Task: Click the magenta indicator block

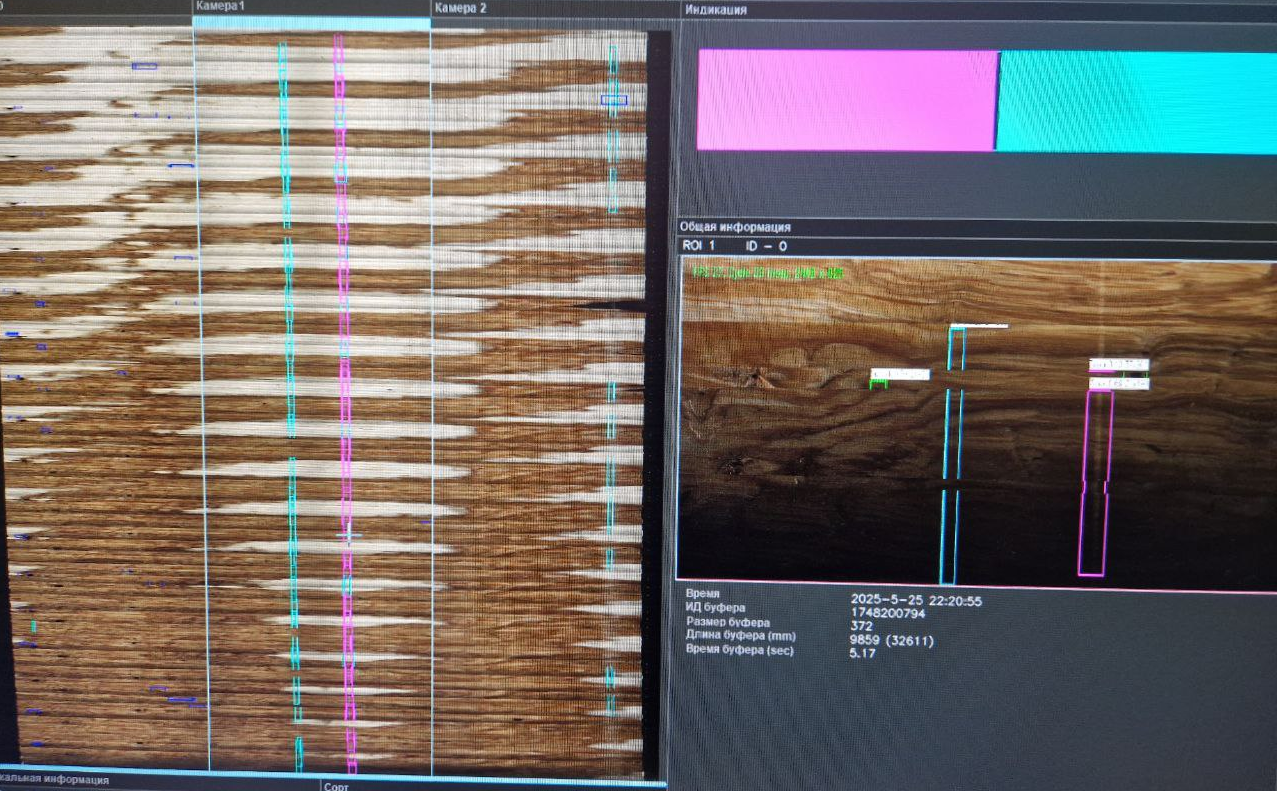Action: point(846,100)
